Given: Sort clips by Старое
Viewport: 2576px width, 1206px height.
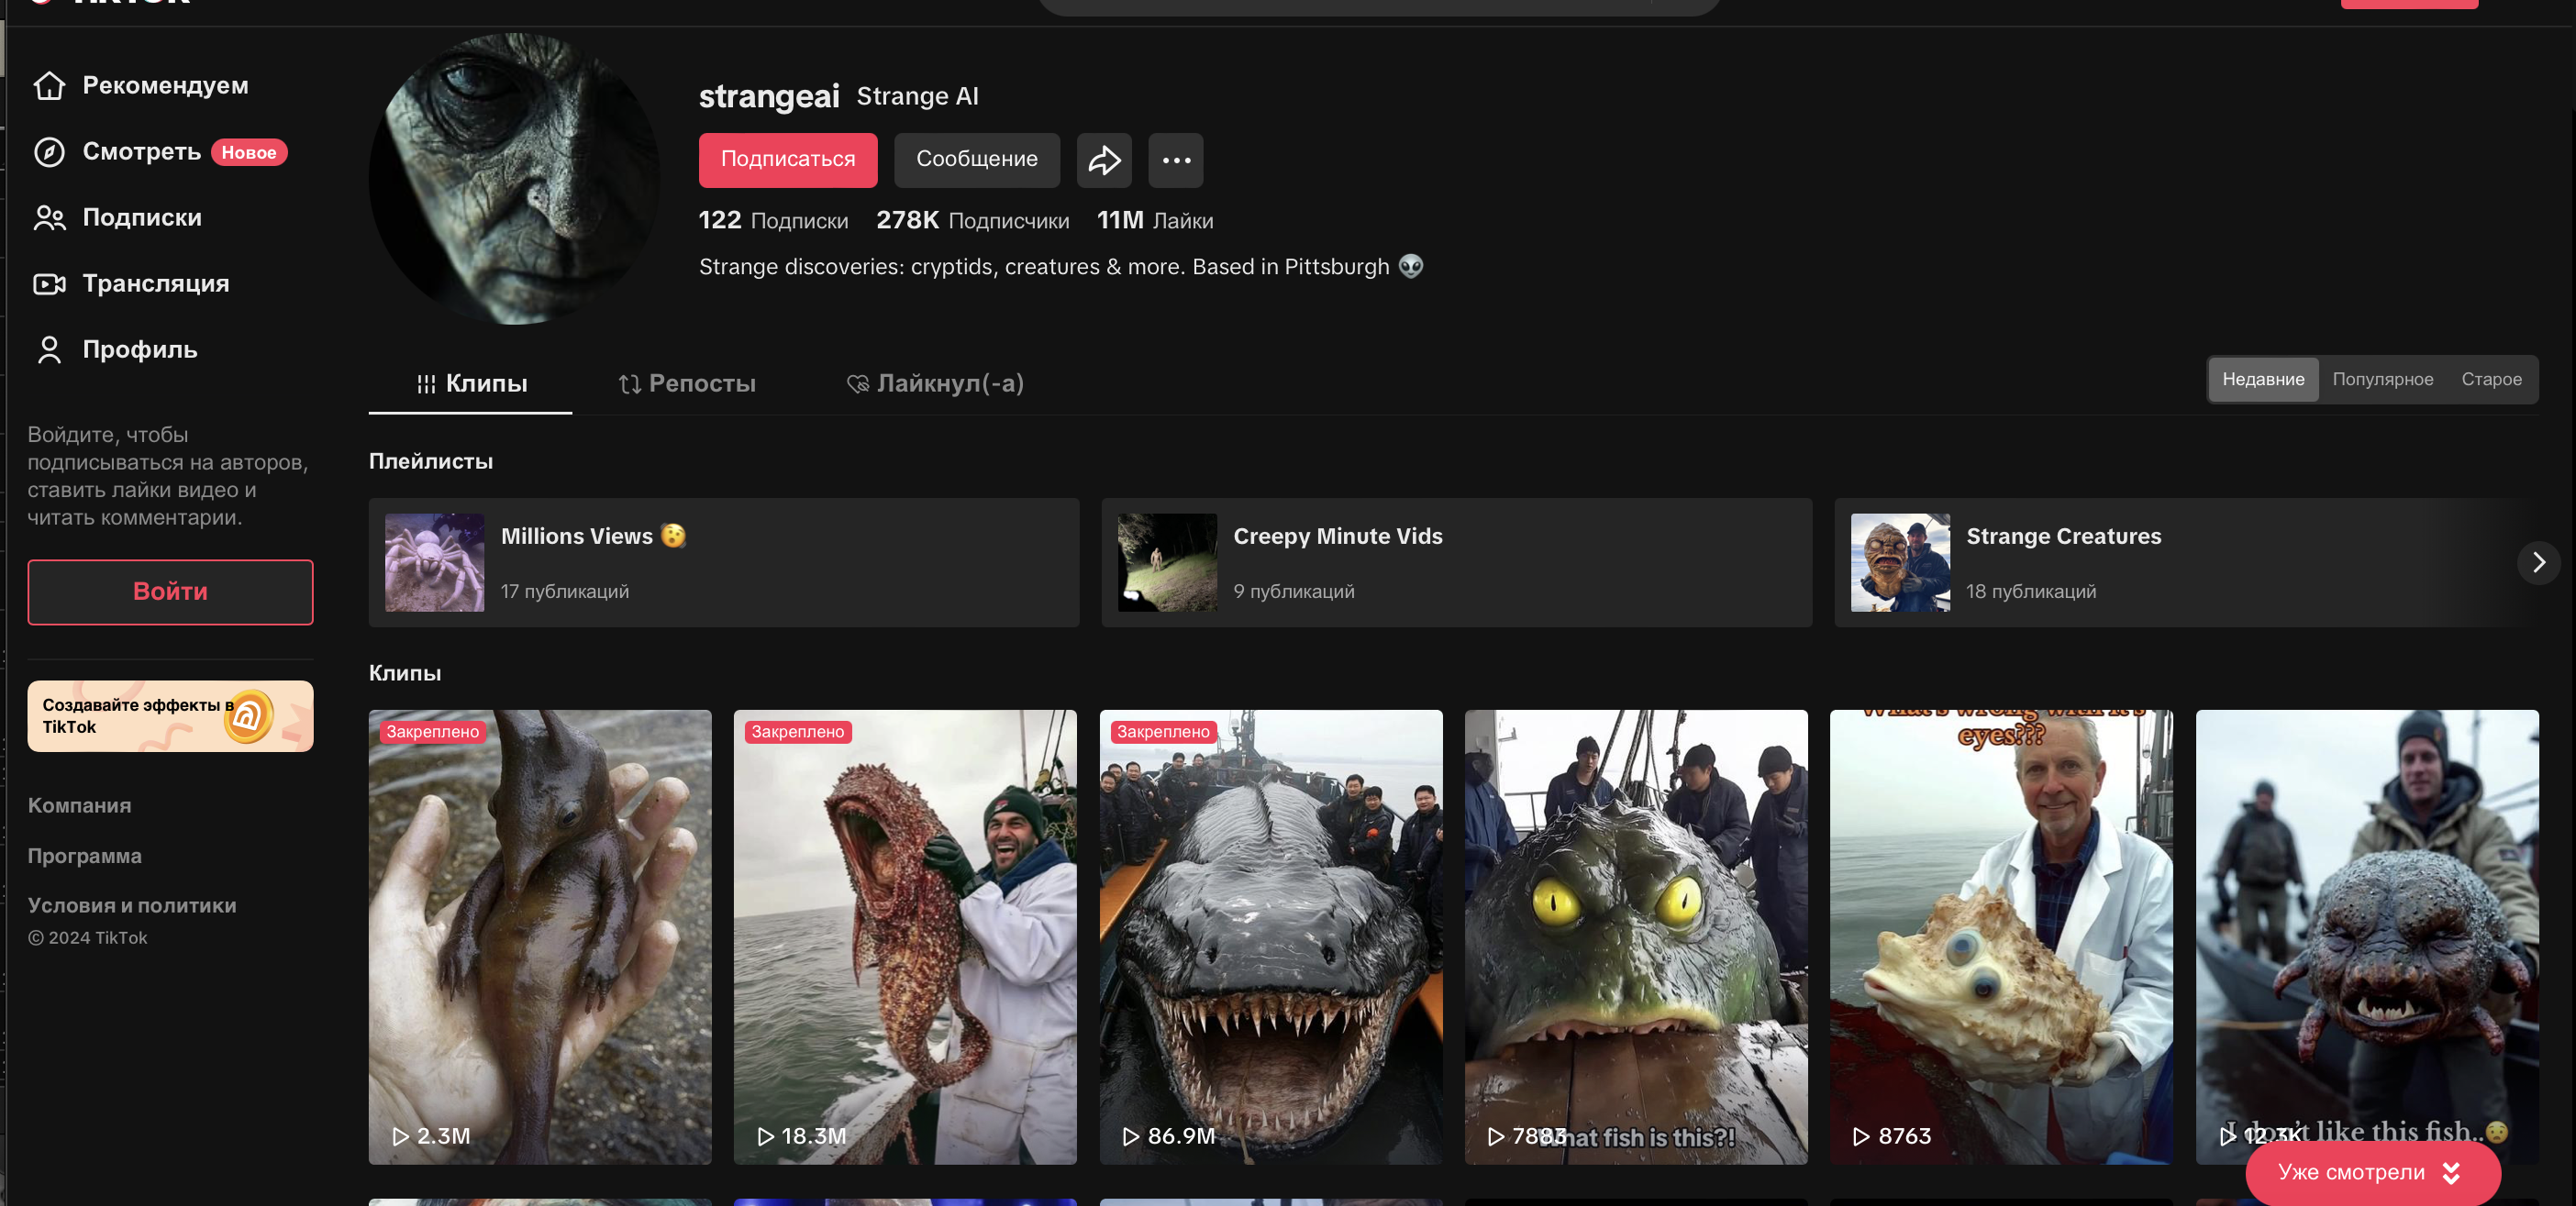Looking at the screenshot, I should [x=2491, y=380].
